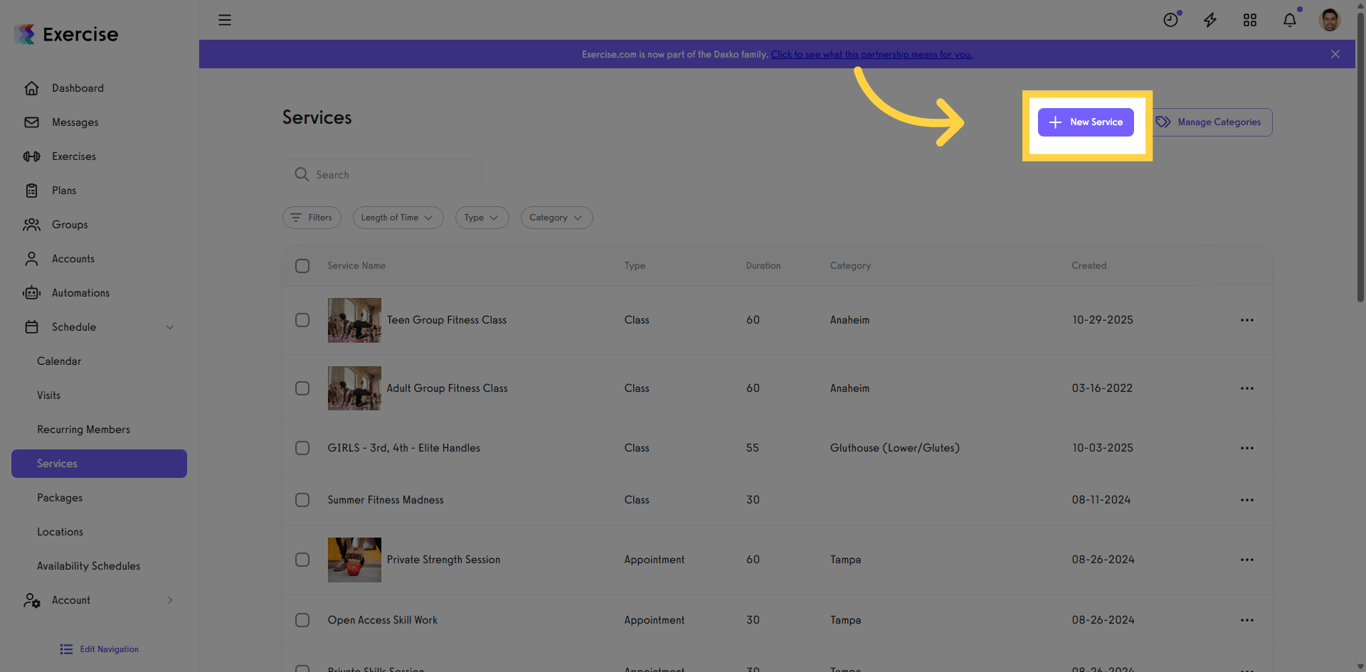Open the Length of Time dropdown
1366x672 pixels.
point(398,217)
